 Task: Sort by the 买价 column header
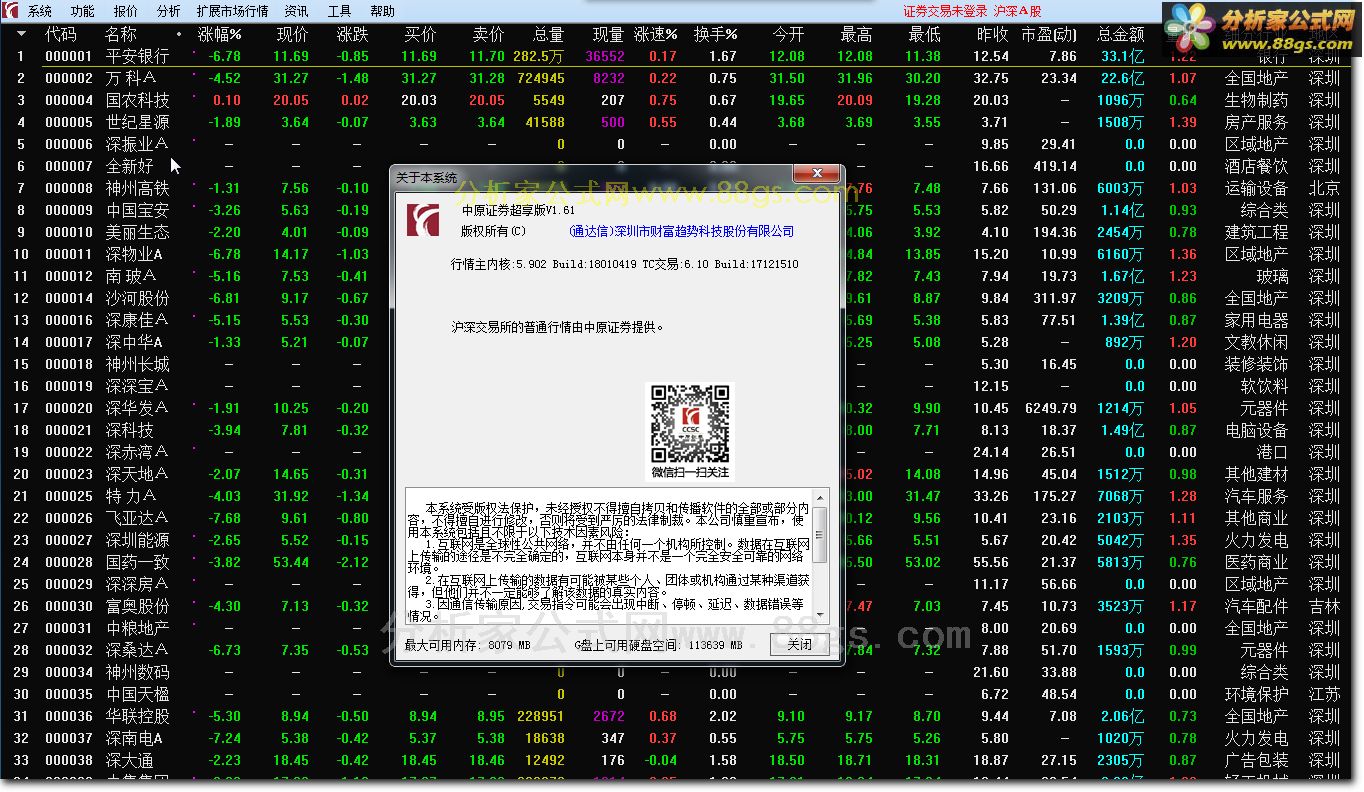click(420, 34)
